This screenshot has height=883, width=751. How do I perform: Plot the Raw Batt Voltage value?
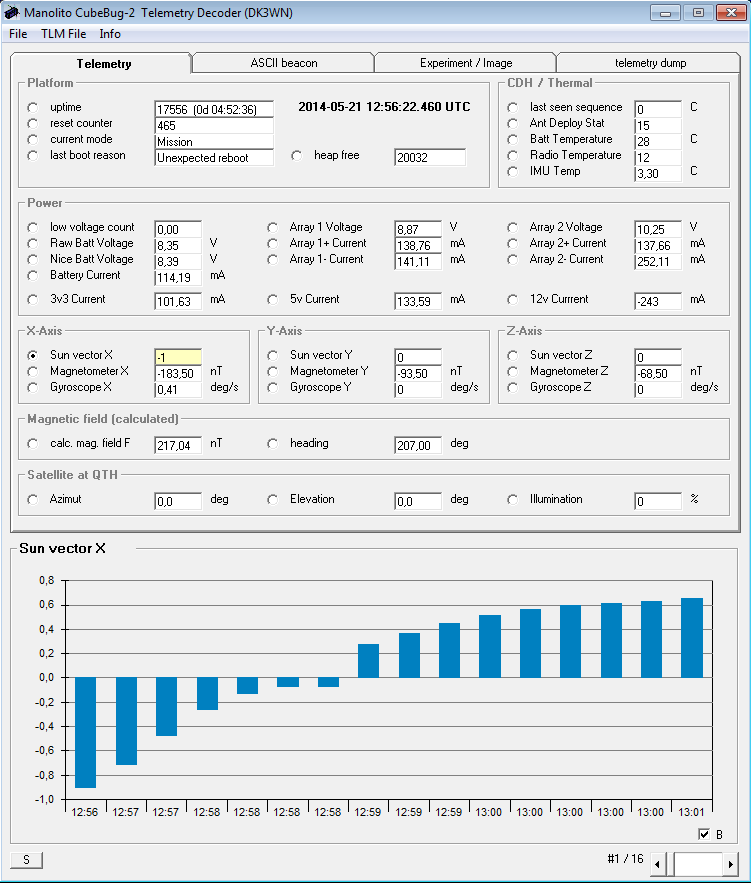pos(33,243)
